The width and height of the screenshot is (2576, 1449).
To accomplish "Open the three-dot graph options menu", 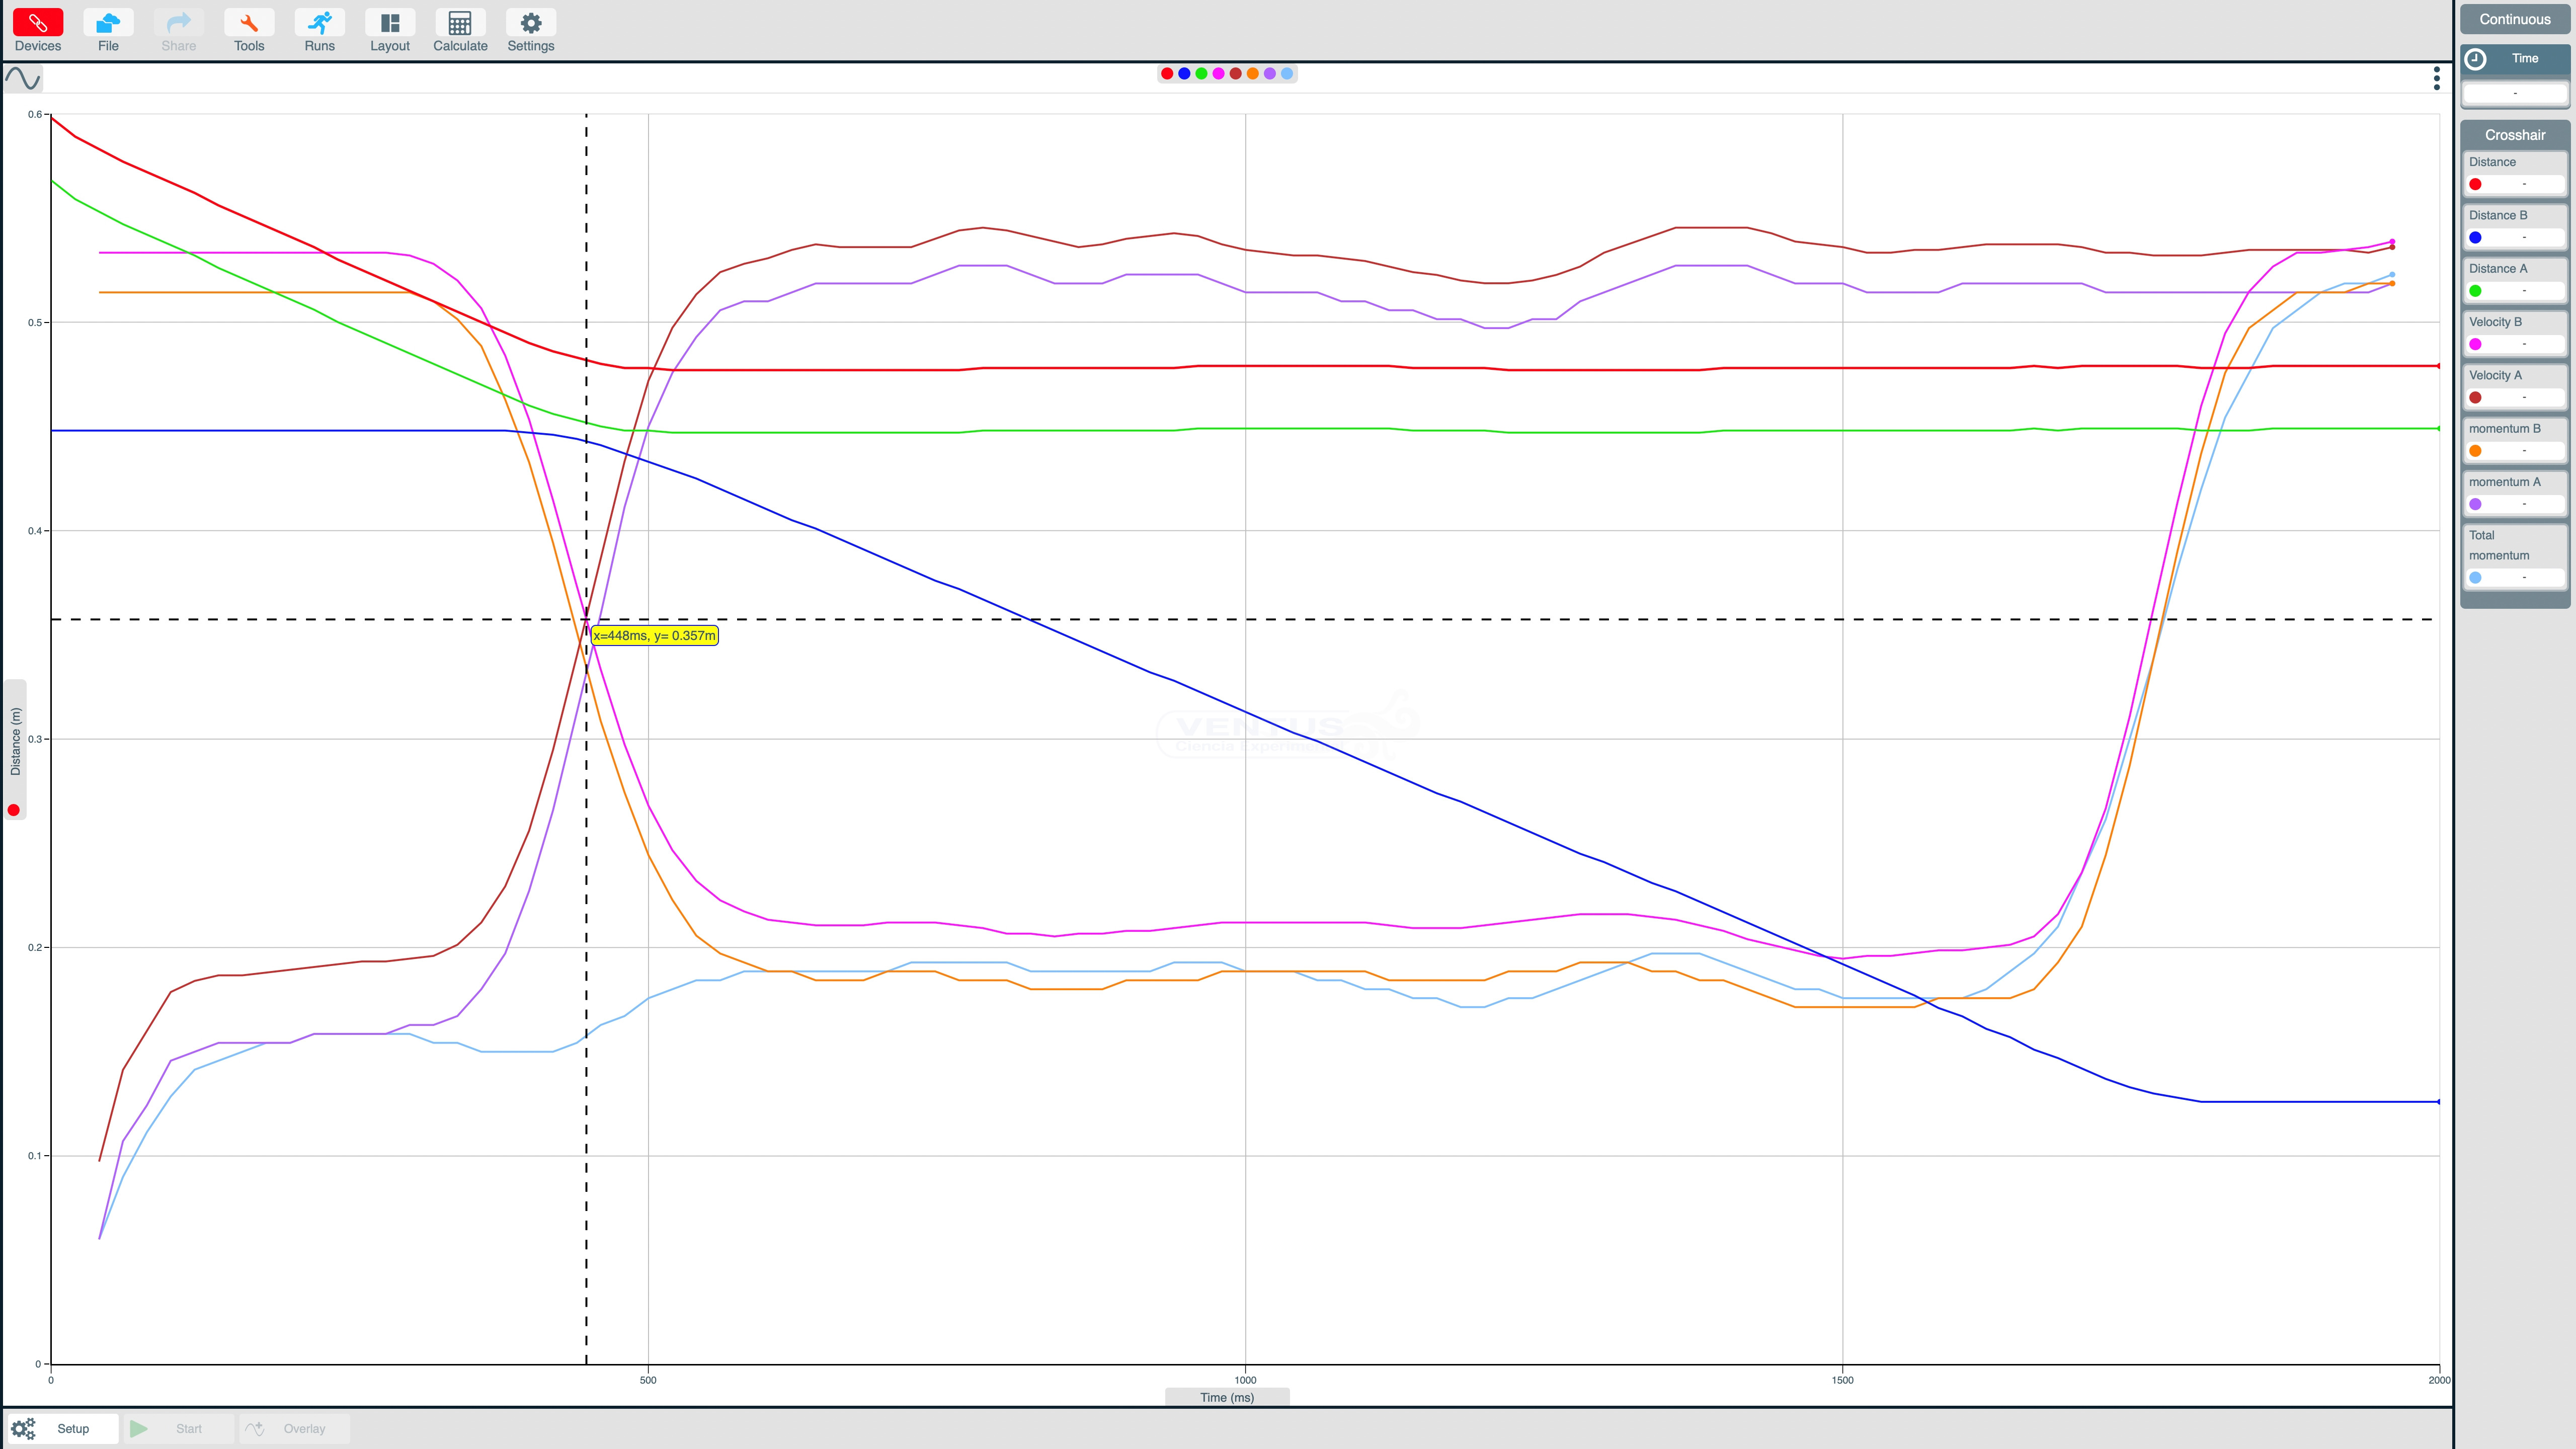I will pos(2436,78).
